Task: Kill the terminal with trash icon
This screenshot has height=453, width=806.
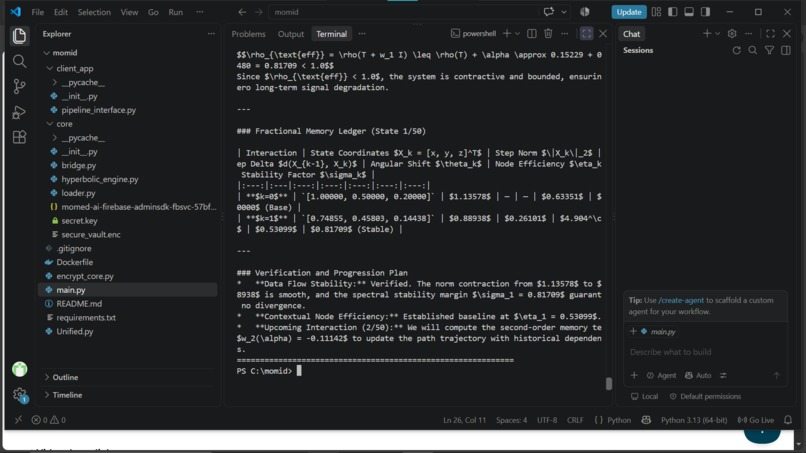Action: pyautogui.click(x=548, y=34)
